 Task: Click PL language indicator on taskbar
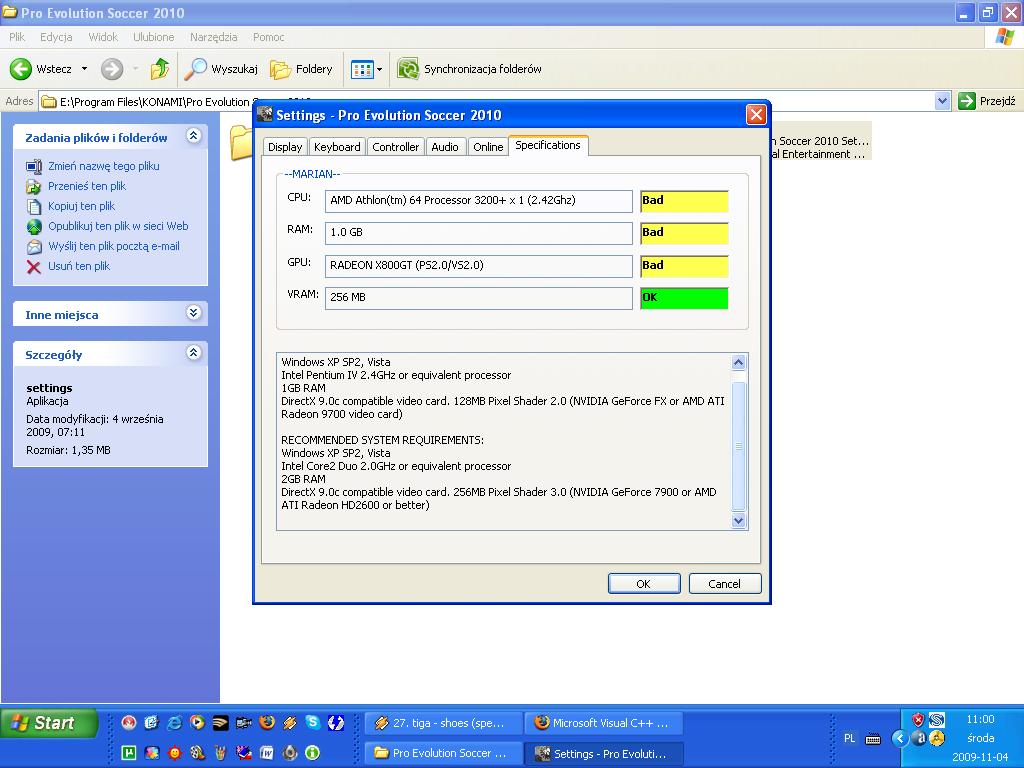click(850, 738)
